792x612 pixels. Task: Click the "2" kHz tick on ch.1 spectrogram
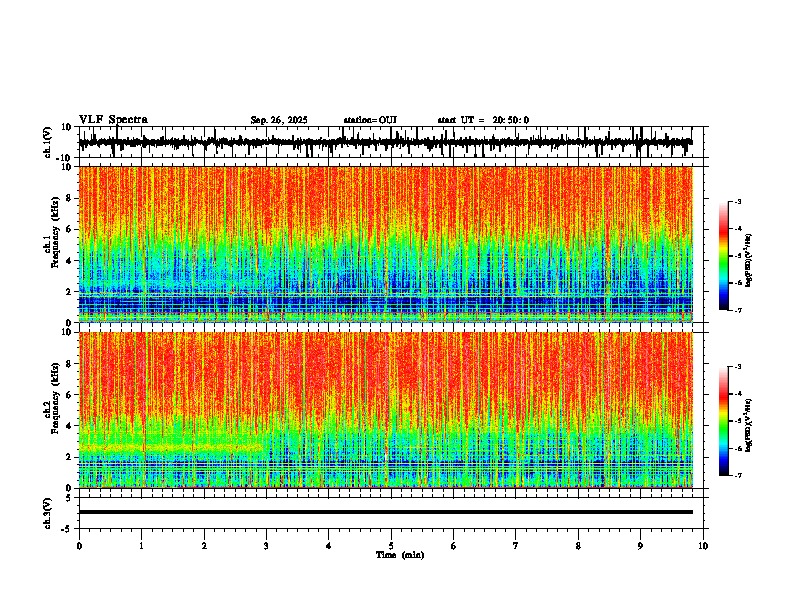pos(69,291)
